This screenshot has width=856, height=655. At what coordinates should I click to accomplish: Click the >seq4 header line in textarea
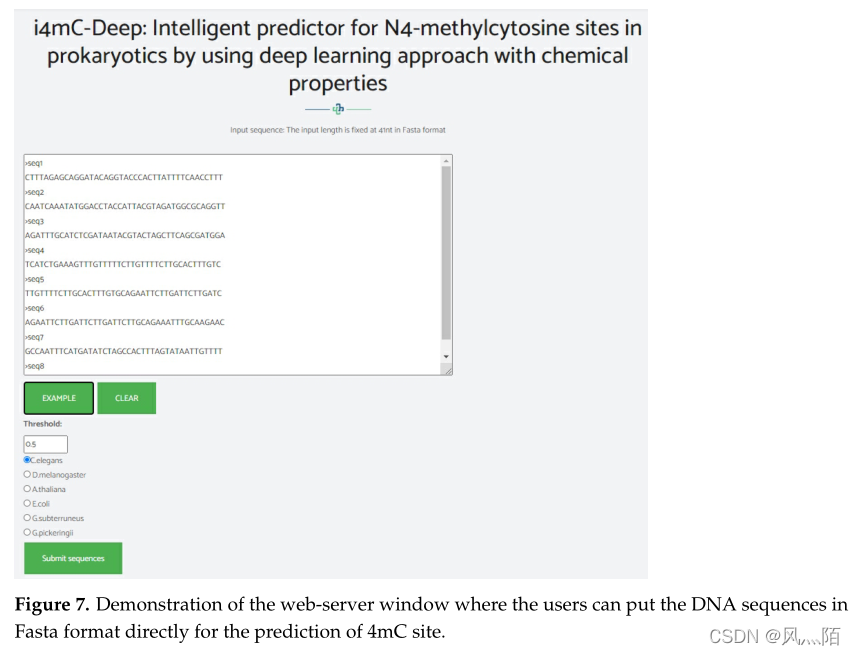click(x=35, y=250)
